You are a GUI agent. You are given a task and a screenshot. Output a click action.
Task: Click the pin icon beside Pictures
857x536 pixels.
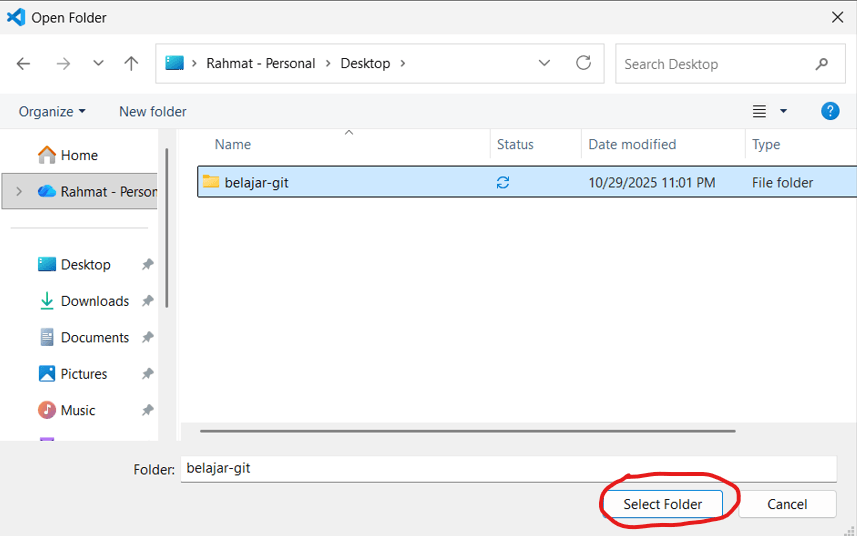click(148, 374)
